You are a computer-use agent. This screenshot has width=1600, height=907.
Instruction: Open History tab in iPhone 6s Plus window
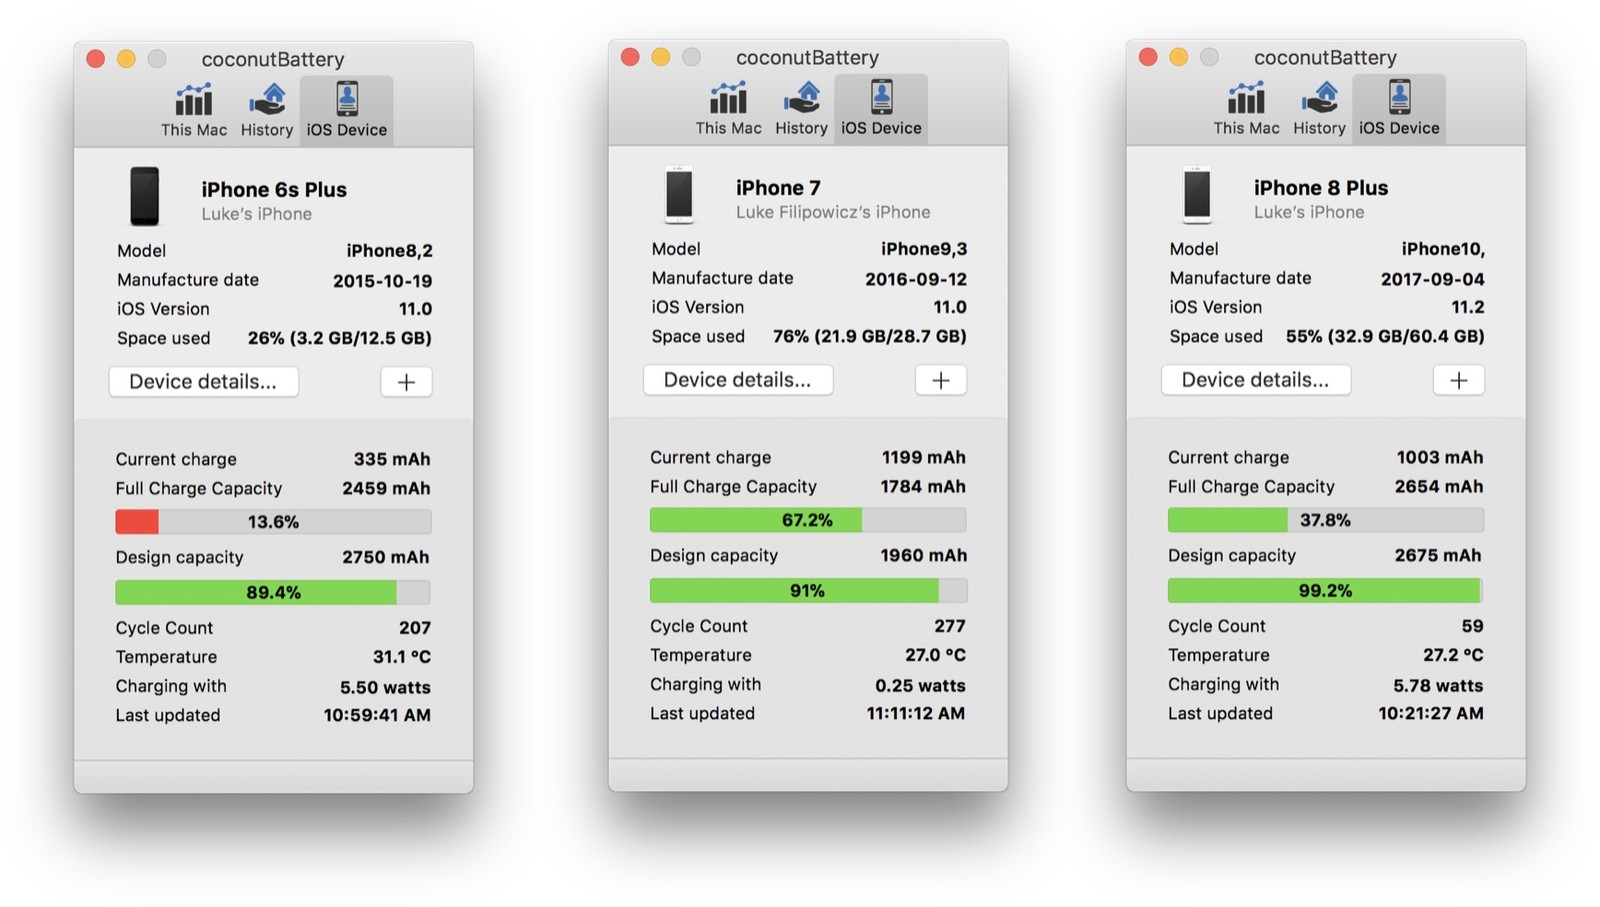point(267,110)
